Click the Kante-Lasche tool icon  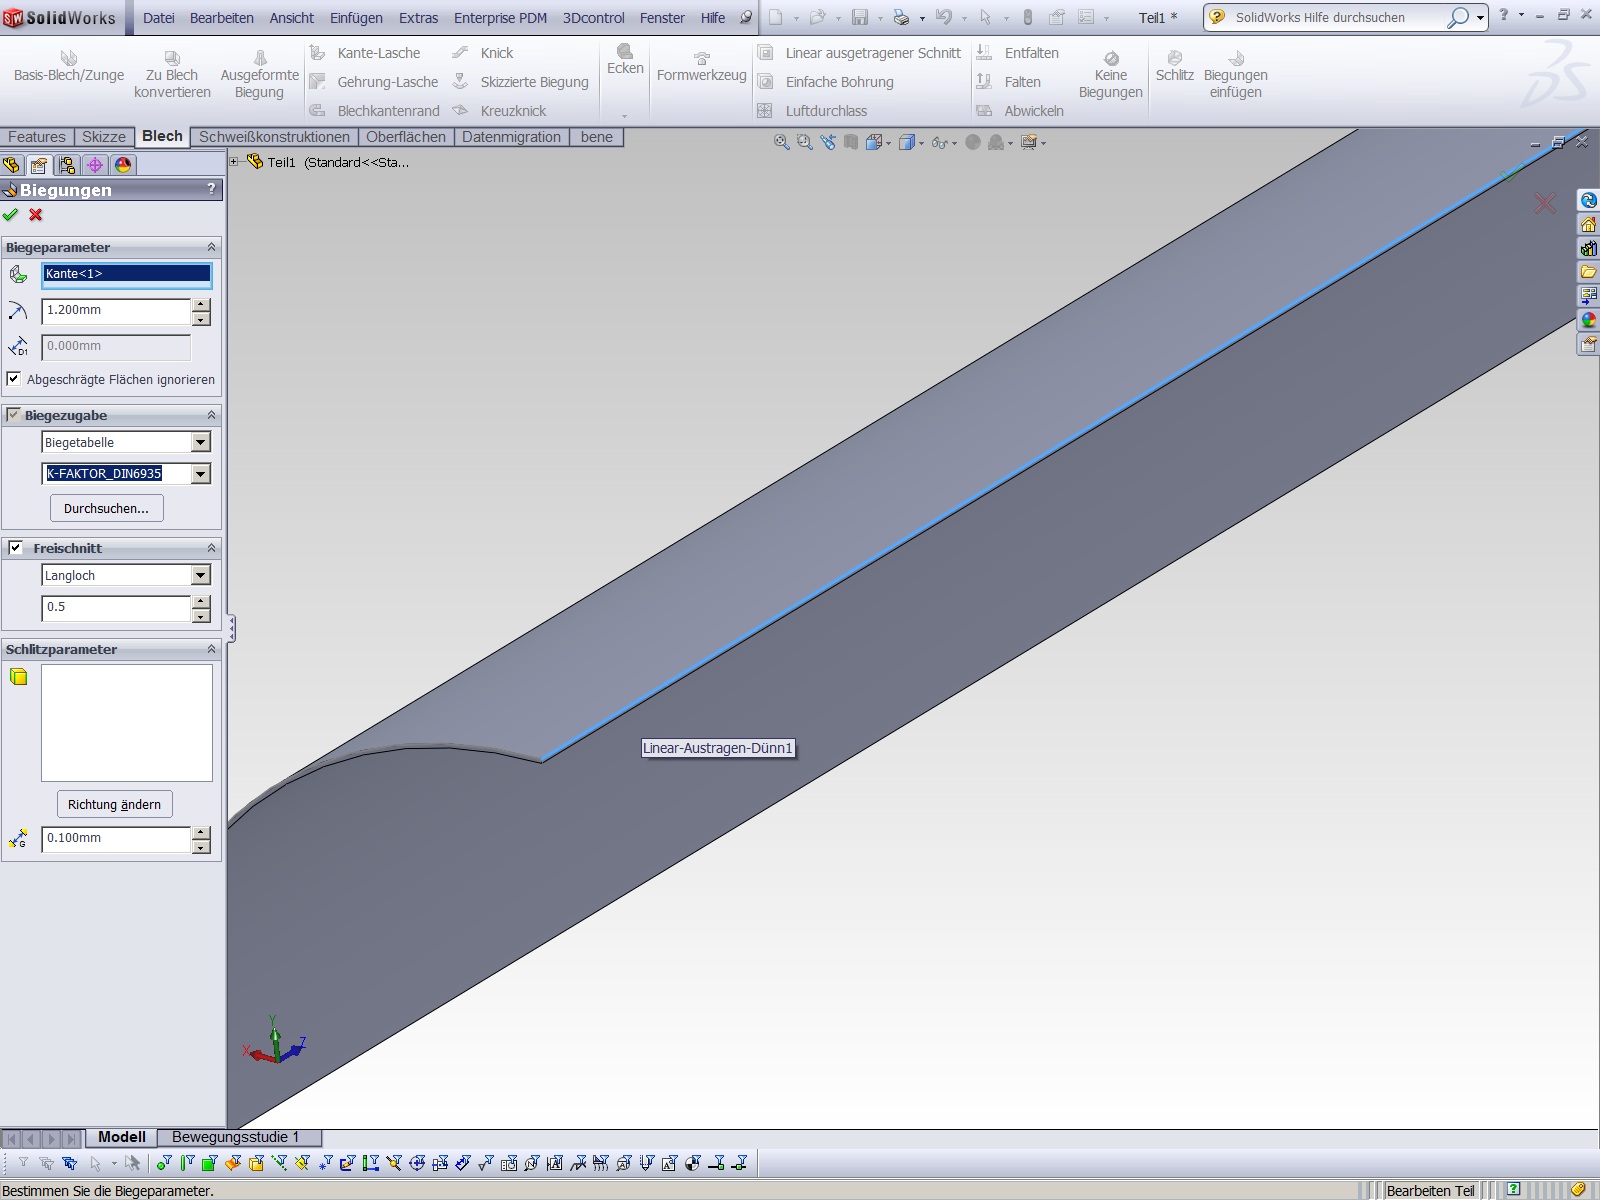click(318, 53)
